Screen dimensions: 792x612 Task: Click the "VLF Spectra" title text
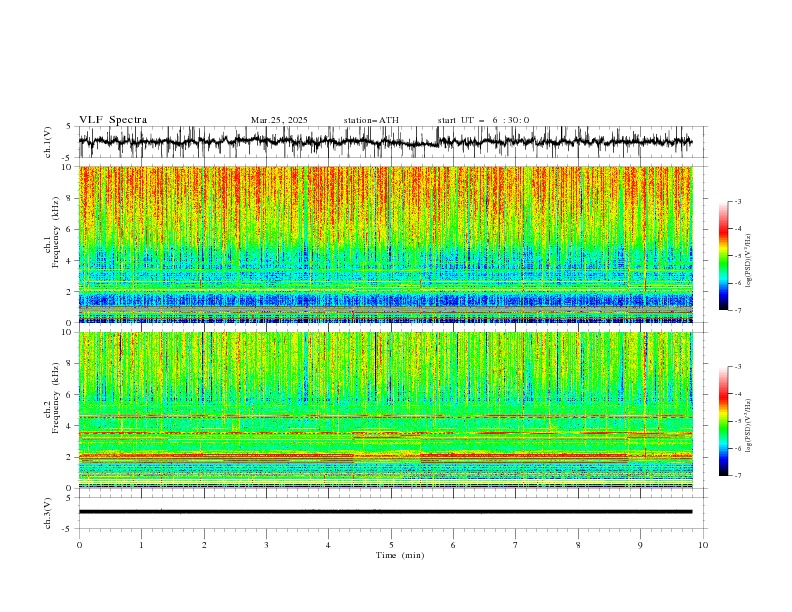point(113,120)
